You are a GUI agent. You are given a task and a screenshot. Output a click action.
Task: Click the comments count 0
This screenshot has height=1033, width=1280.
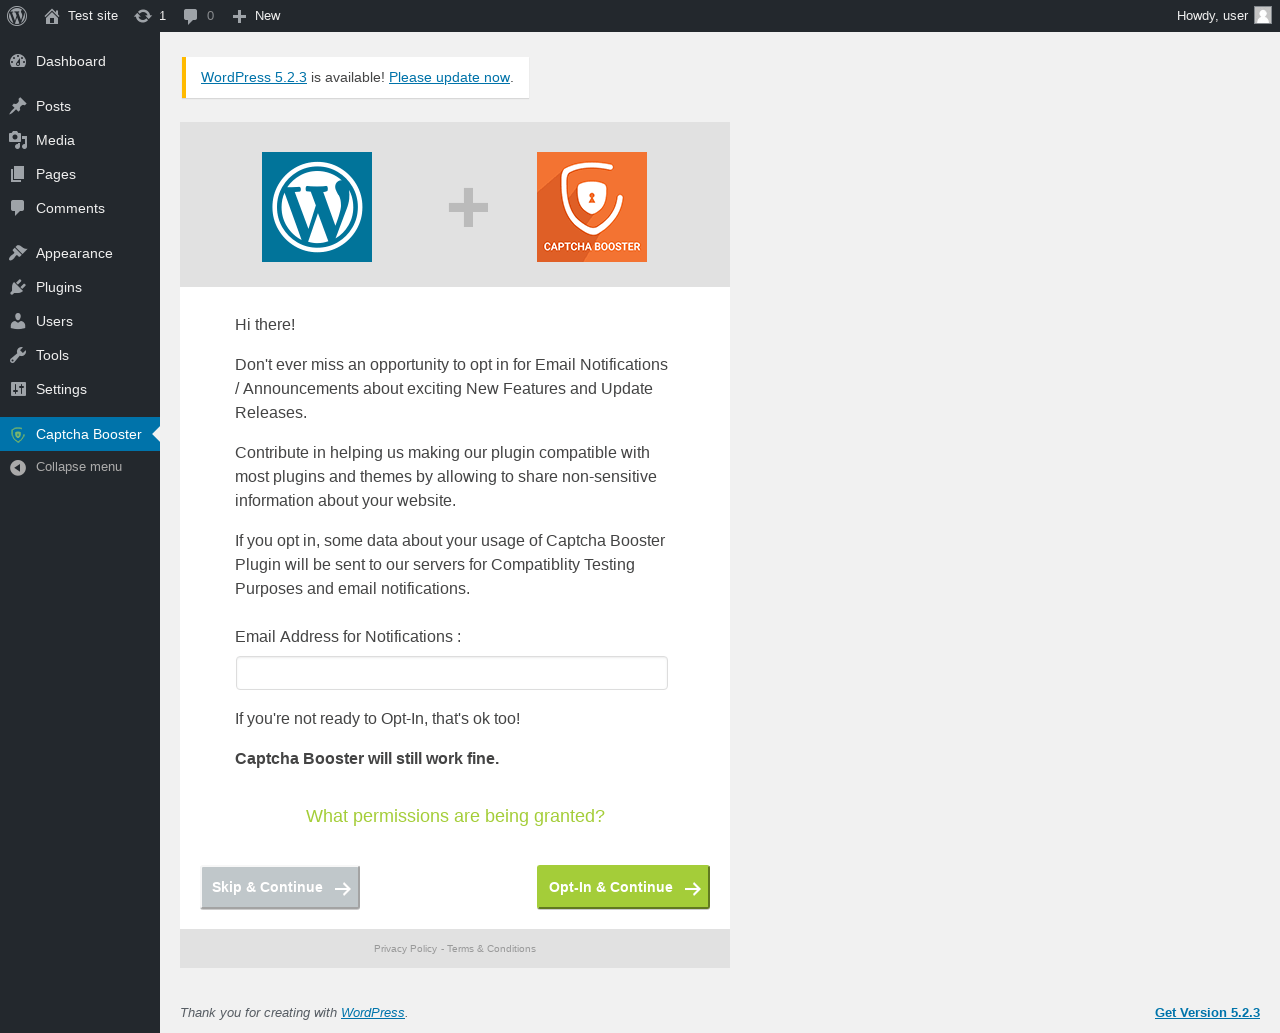click(x=210, y=16)
